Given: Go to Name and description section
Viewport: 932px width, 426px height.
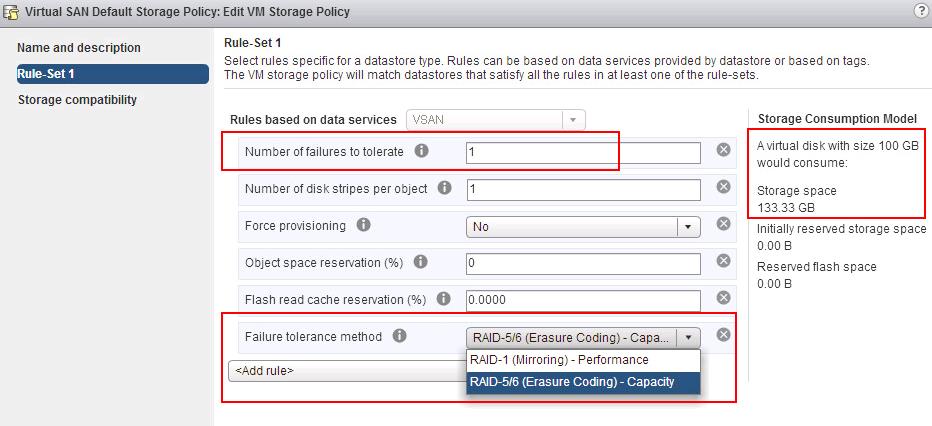Looking at the screenshot, I should tap(79, 48).
